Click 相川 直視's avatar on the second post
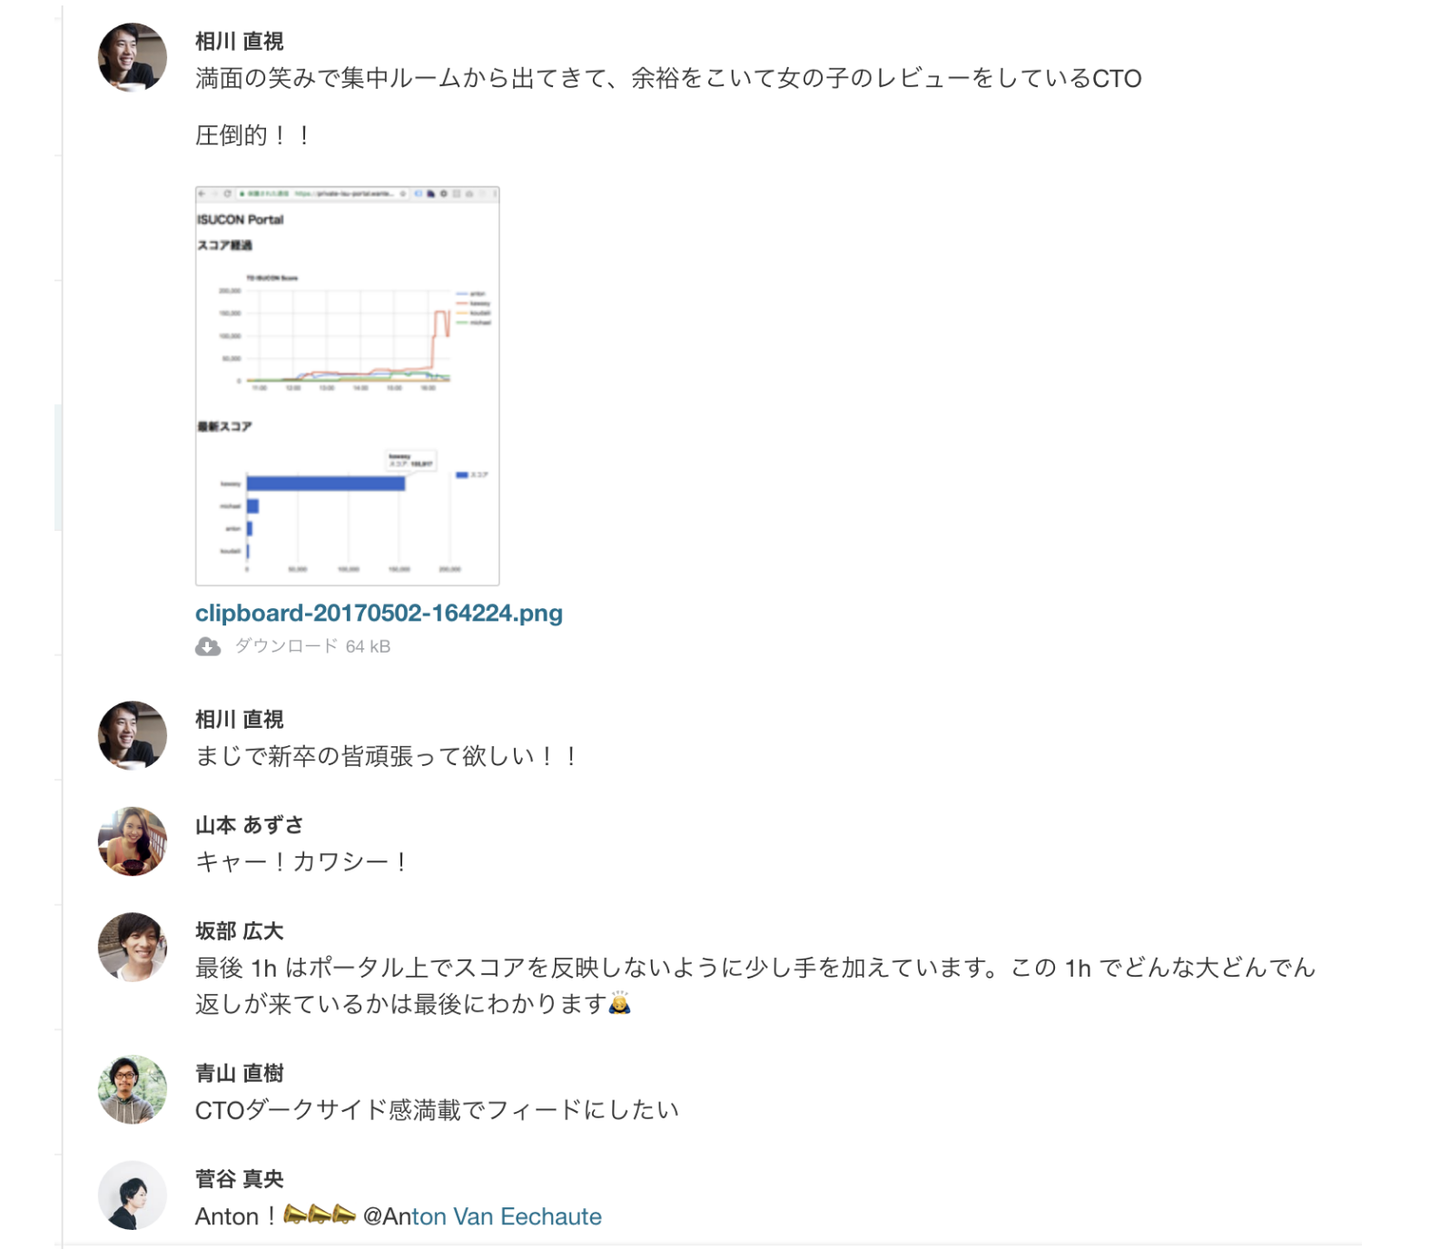The image size is (1440, 1249). pos(132,735)
